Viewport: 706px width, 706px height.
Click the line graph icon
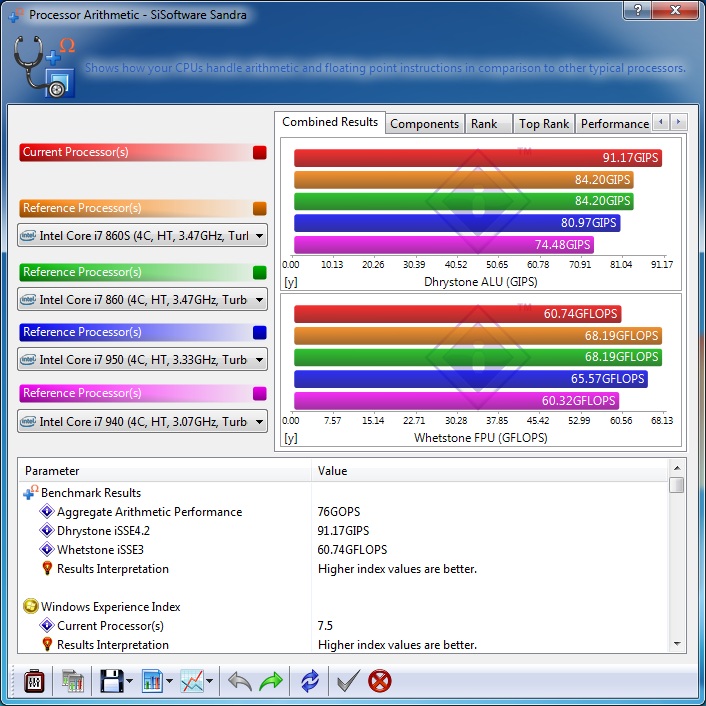(192, 681)
